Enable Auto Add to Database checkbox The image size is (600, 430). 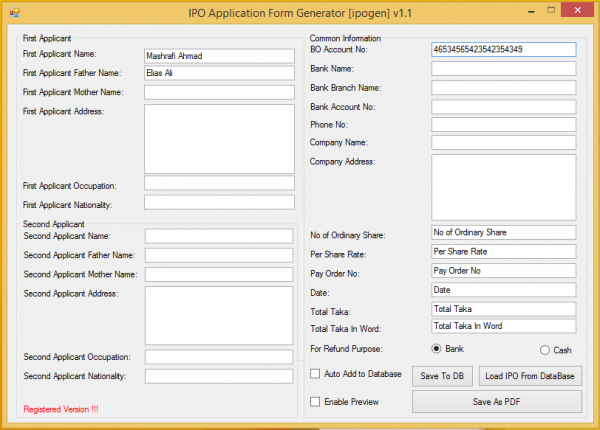(x=316, y=374)
